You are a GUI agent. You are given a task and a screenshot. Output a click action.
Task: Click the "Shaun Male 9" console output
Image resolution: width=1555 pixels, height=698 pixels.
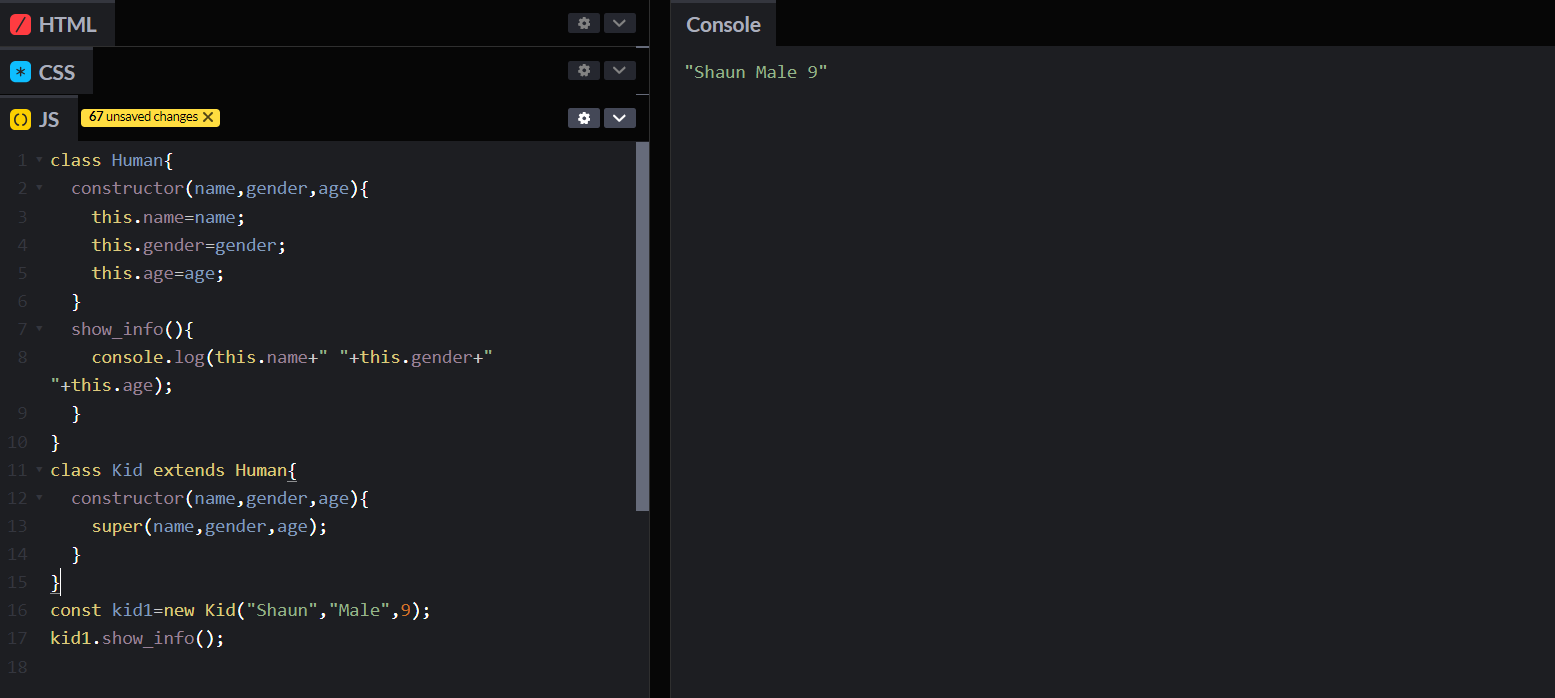point(756,72)
